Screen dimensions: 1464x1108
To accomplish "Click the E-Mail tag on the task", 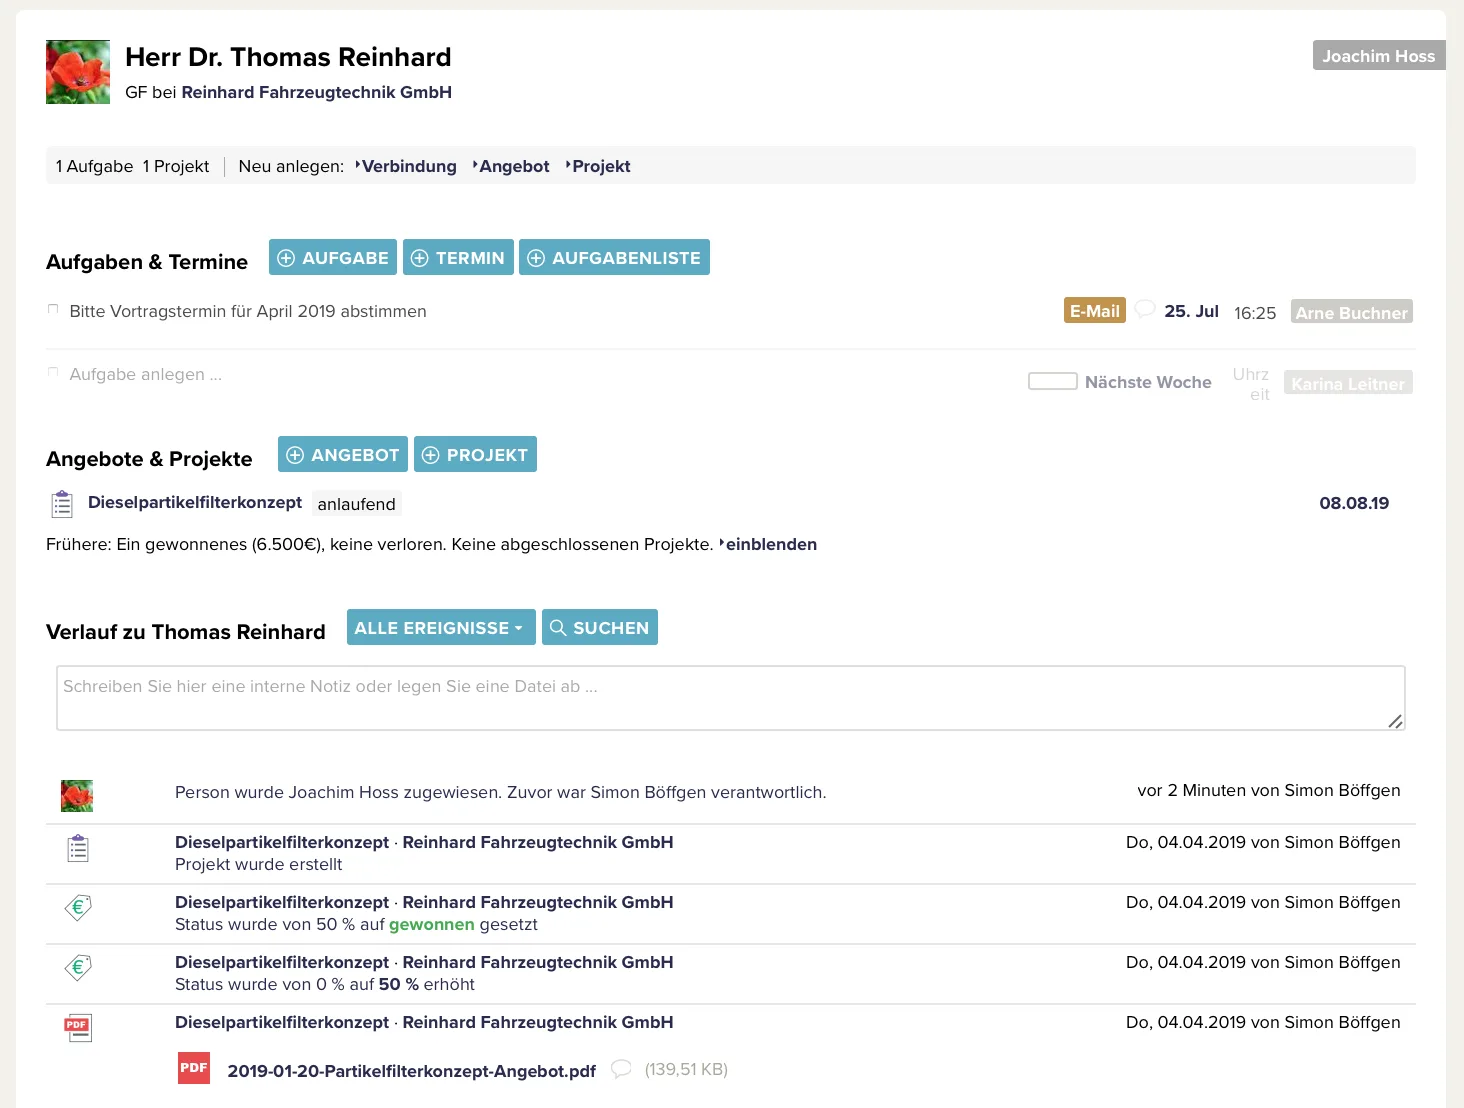I will pos(1095,310).
